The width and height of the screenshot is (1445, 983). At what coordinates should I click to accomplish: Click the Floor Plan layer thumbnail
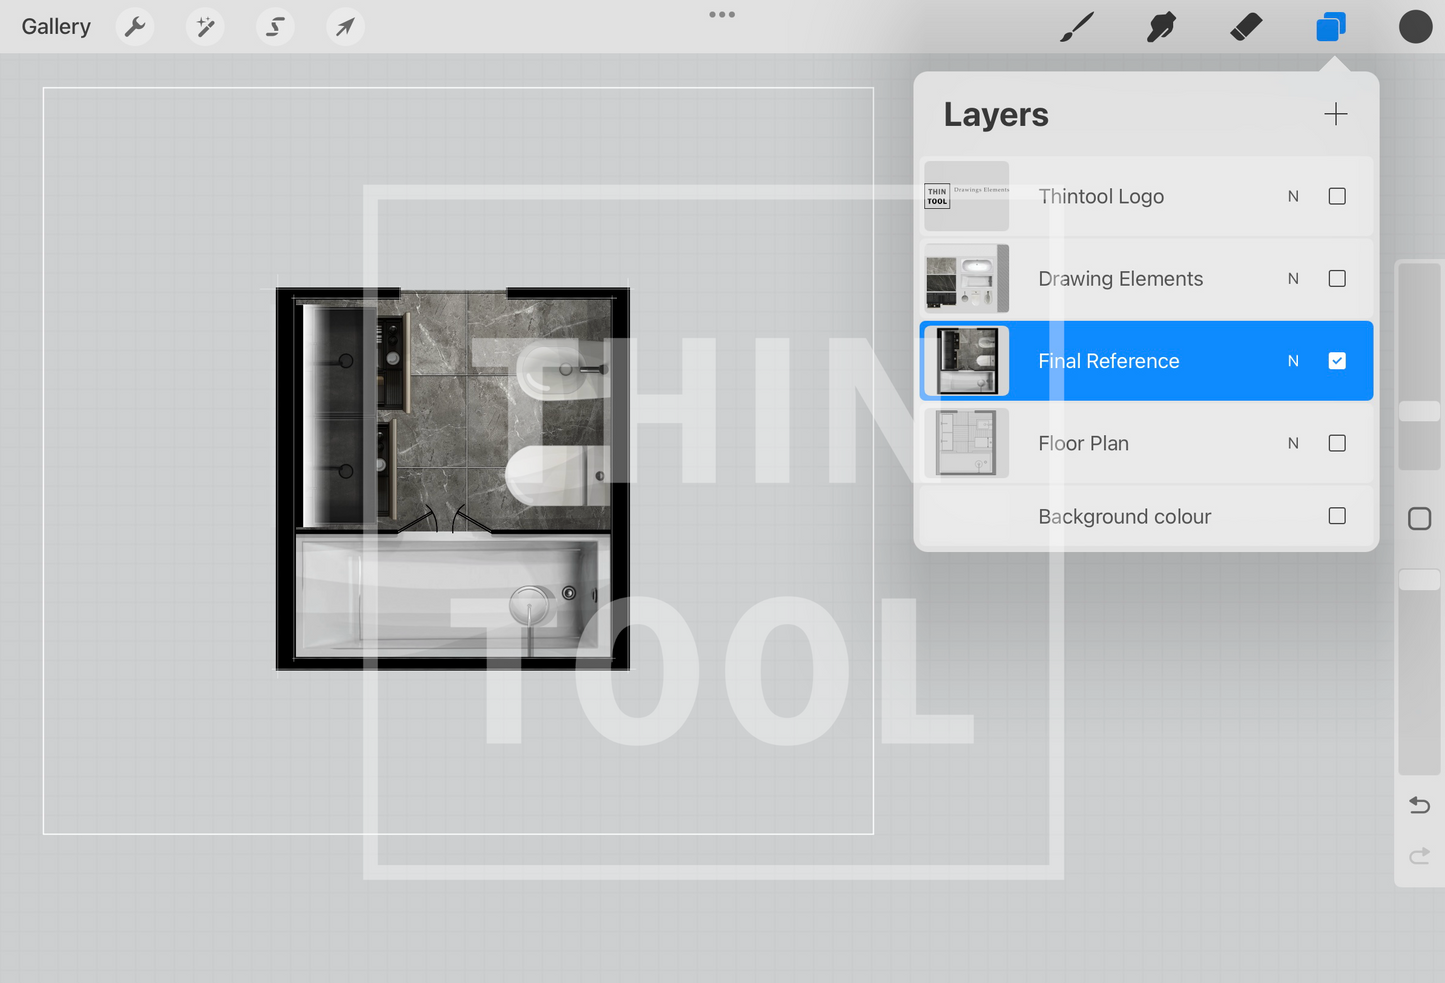point(966,443)
